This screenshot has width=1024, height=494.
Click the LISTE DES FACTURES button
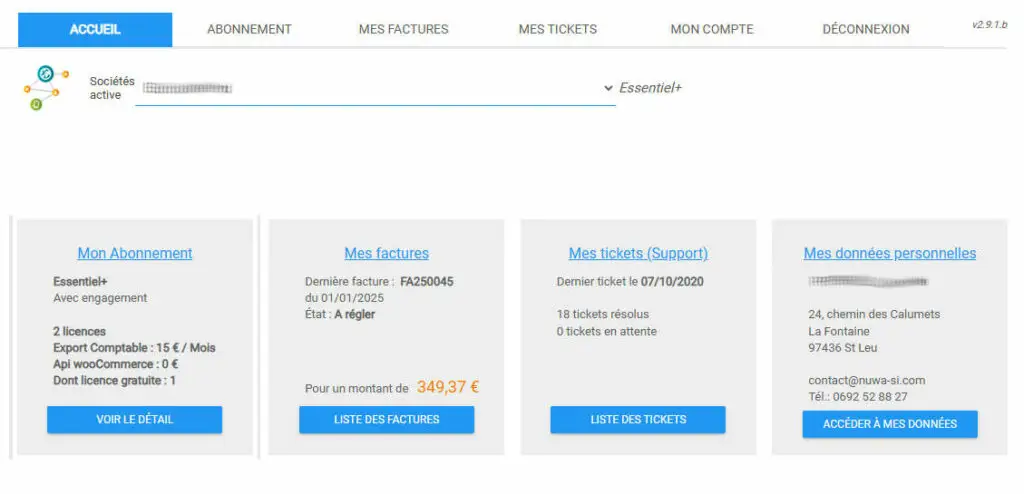coord(386,419)
